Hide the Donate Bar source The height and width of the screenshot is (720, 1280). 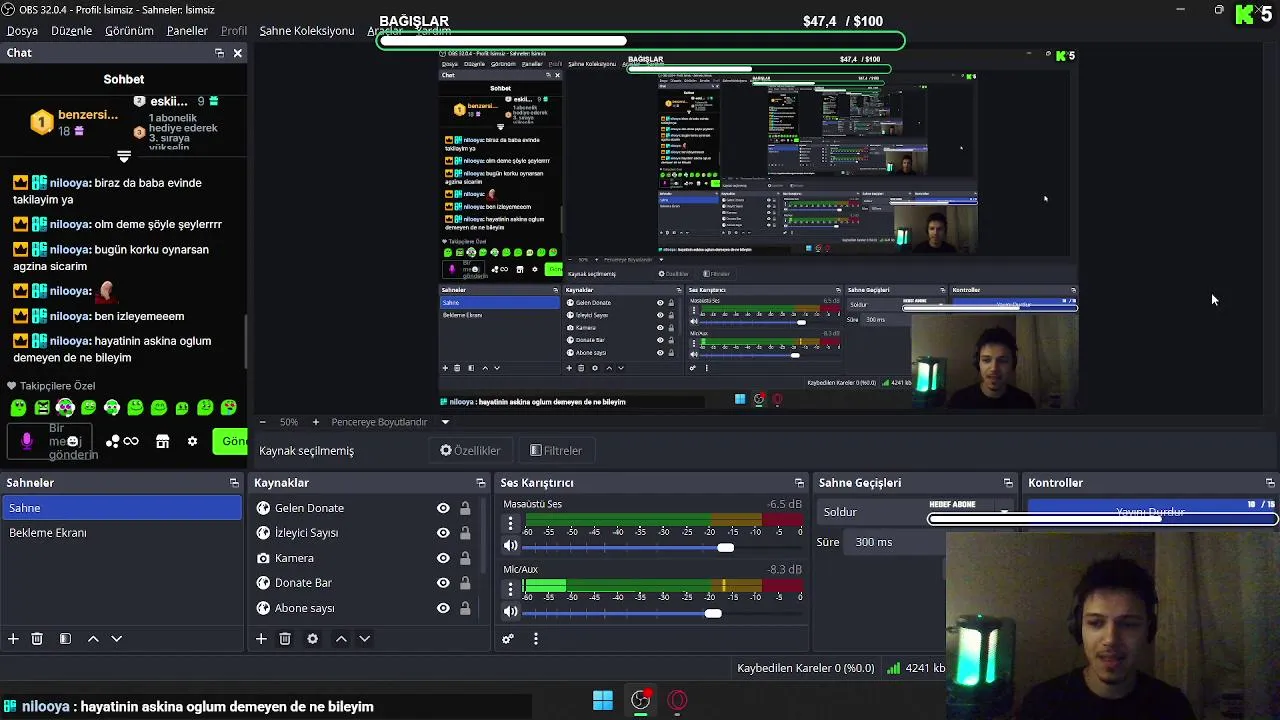[443, 583]
